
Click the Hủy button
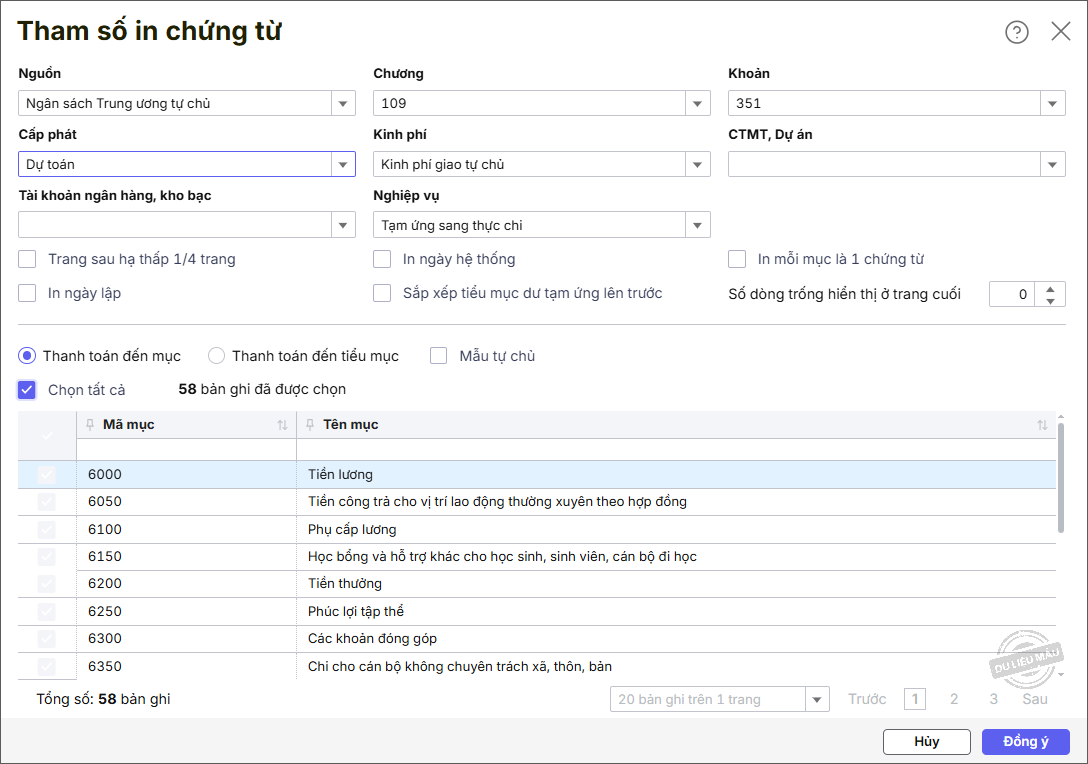[926, 742]
